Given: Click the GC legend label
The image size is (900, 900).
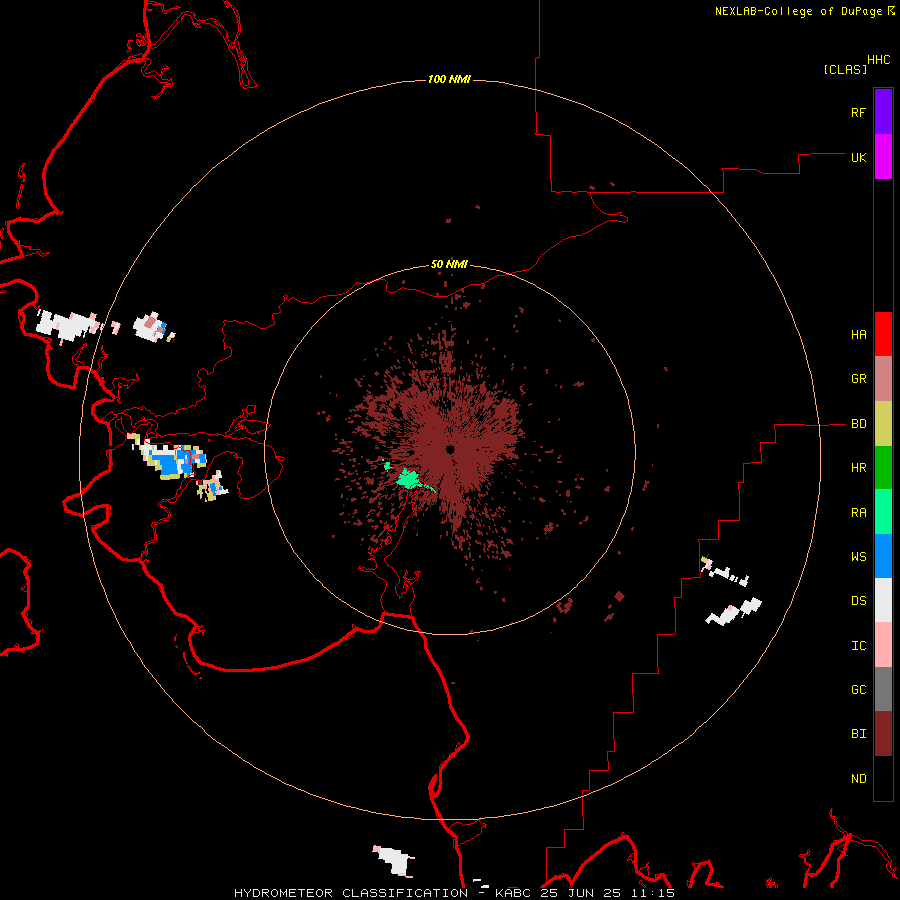Looking at the screenshot, I should pos(858,689).
